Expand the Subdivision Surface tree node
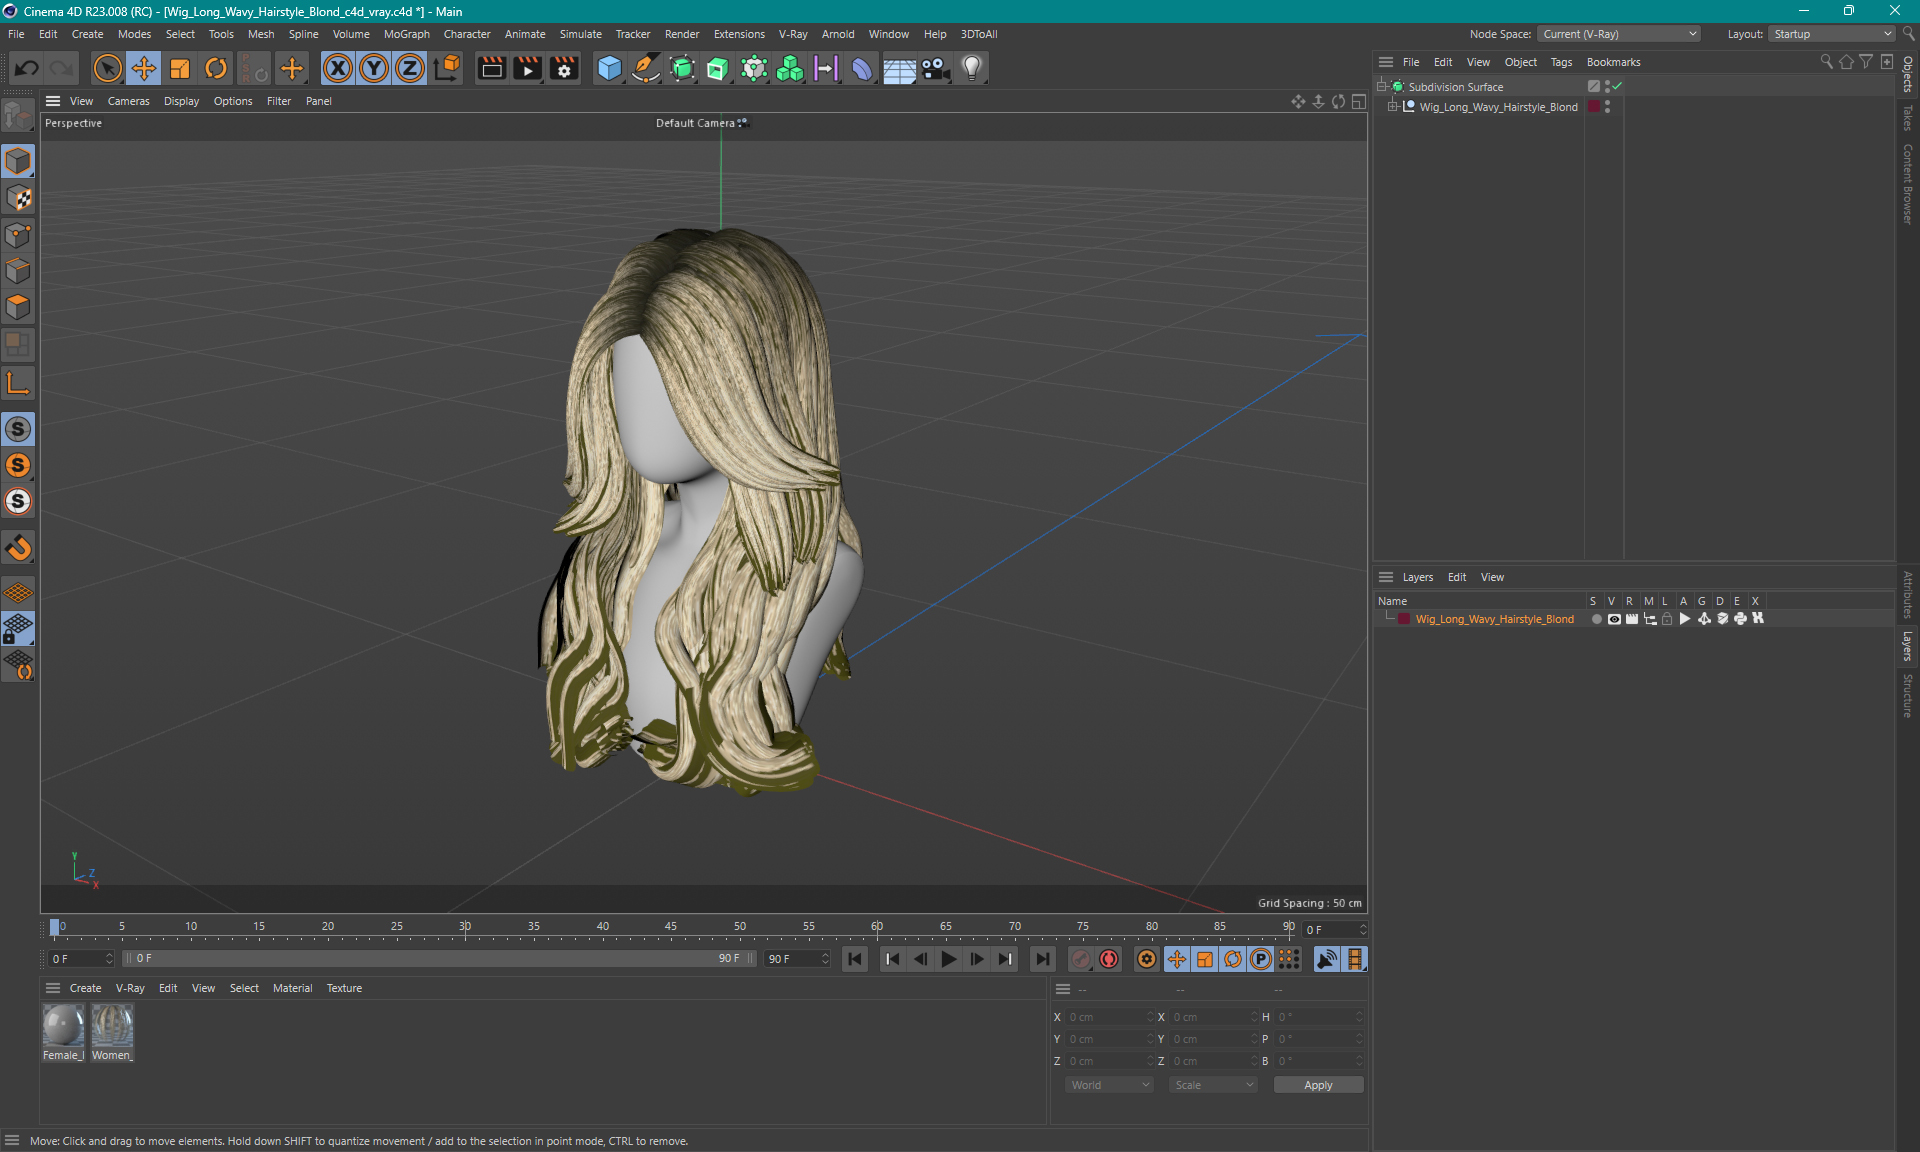 pyautogui.click(x=1382, y=87)
